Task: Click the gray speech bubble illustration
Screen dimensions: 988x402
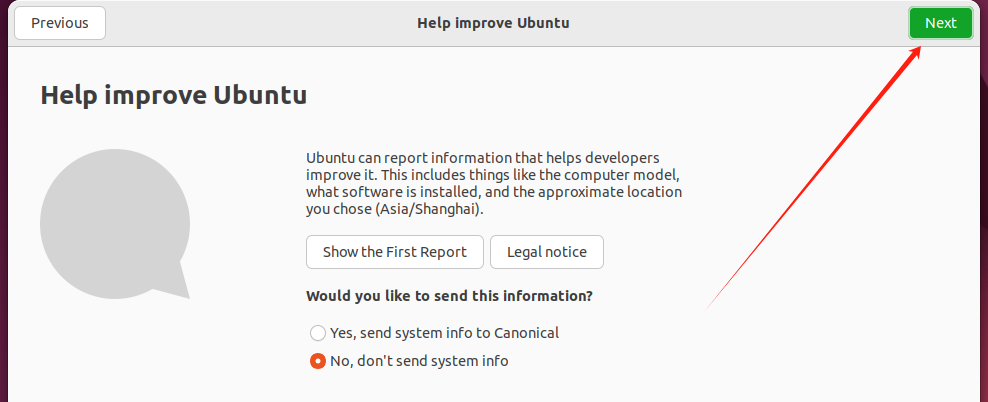Action: [x=115, y=224]
